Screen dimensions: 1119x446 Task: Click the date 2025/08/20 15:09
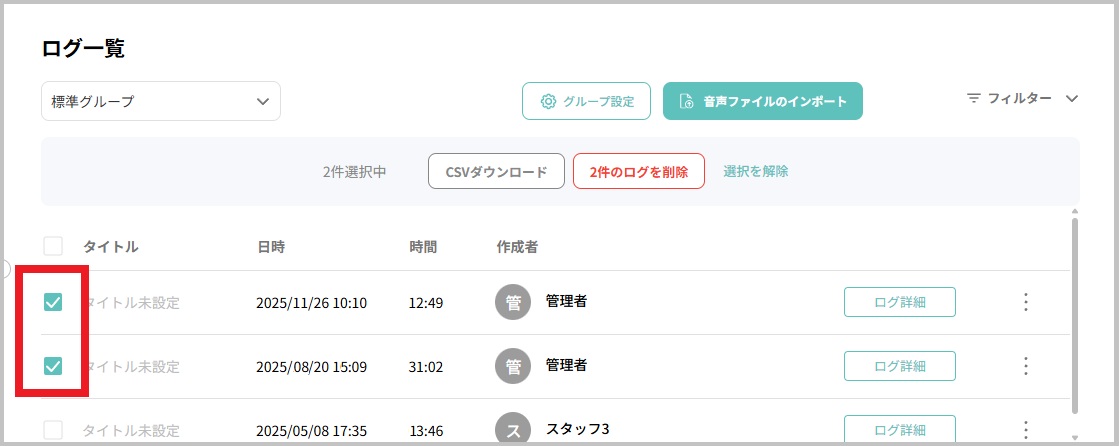point(311,368)
